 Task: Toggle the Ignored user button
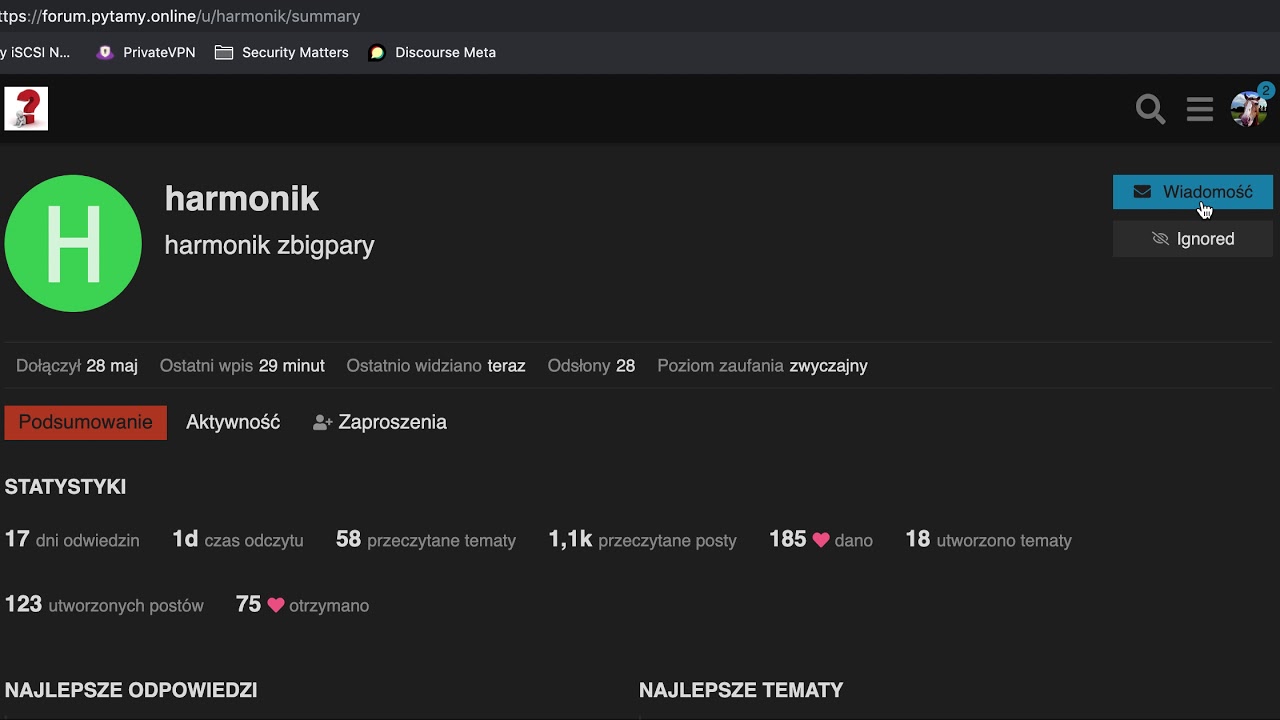(1192, 239)
